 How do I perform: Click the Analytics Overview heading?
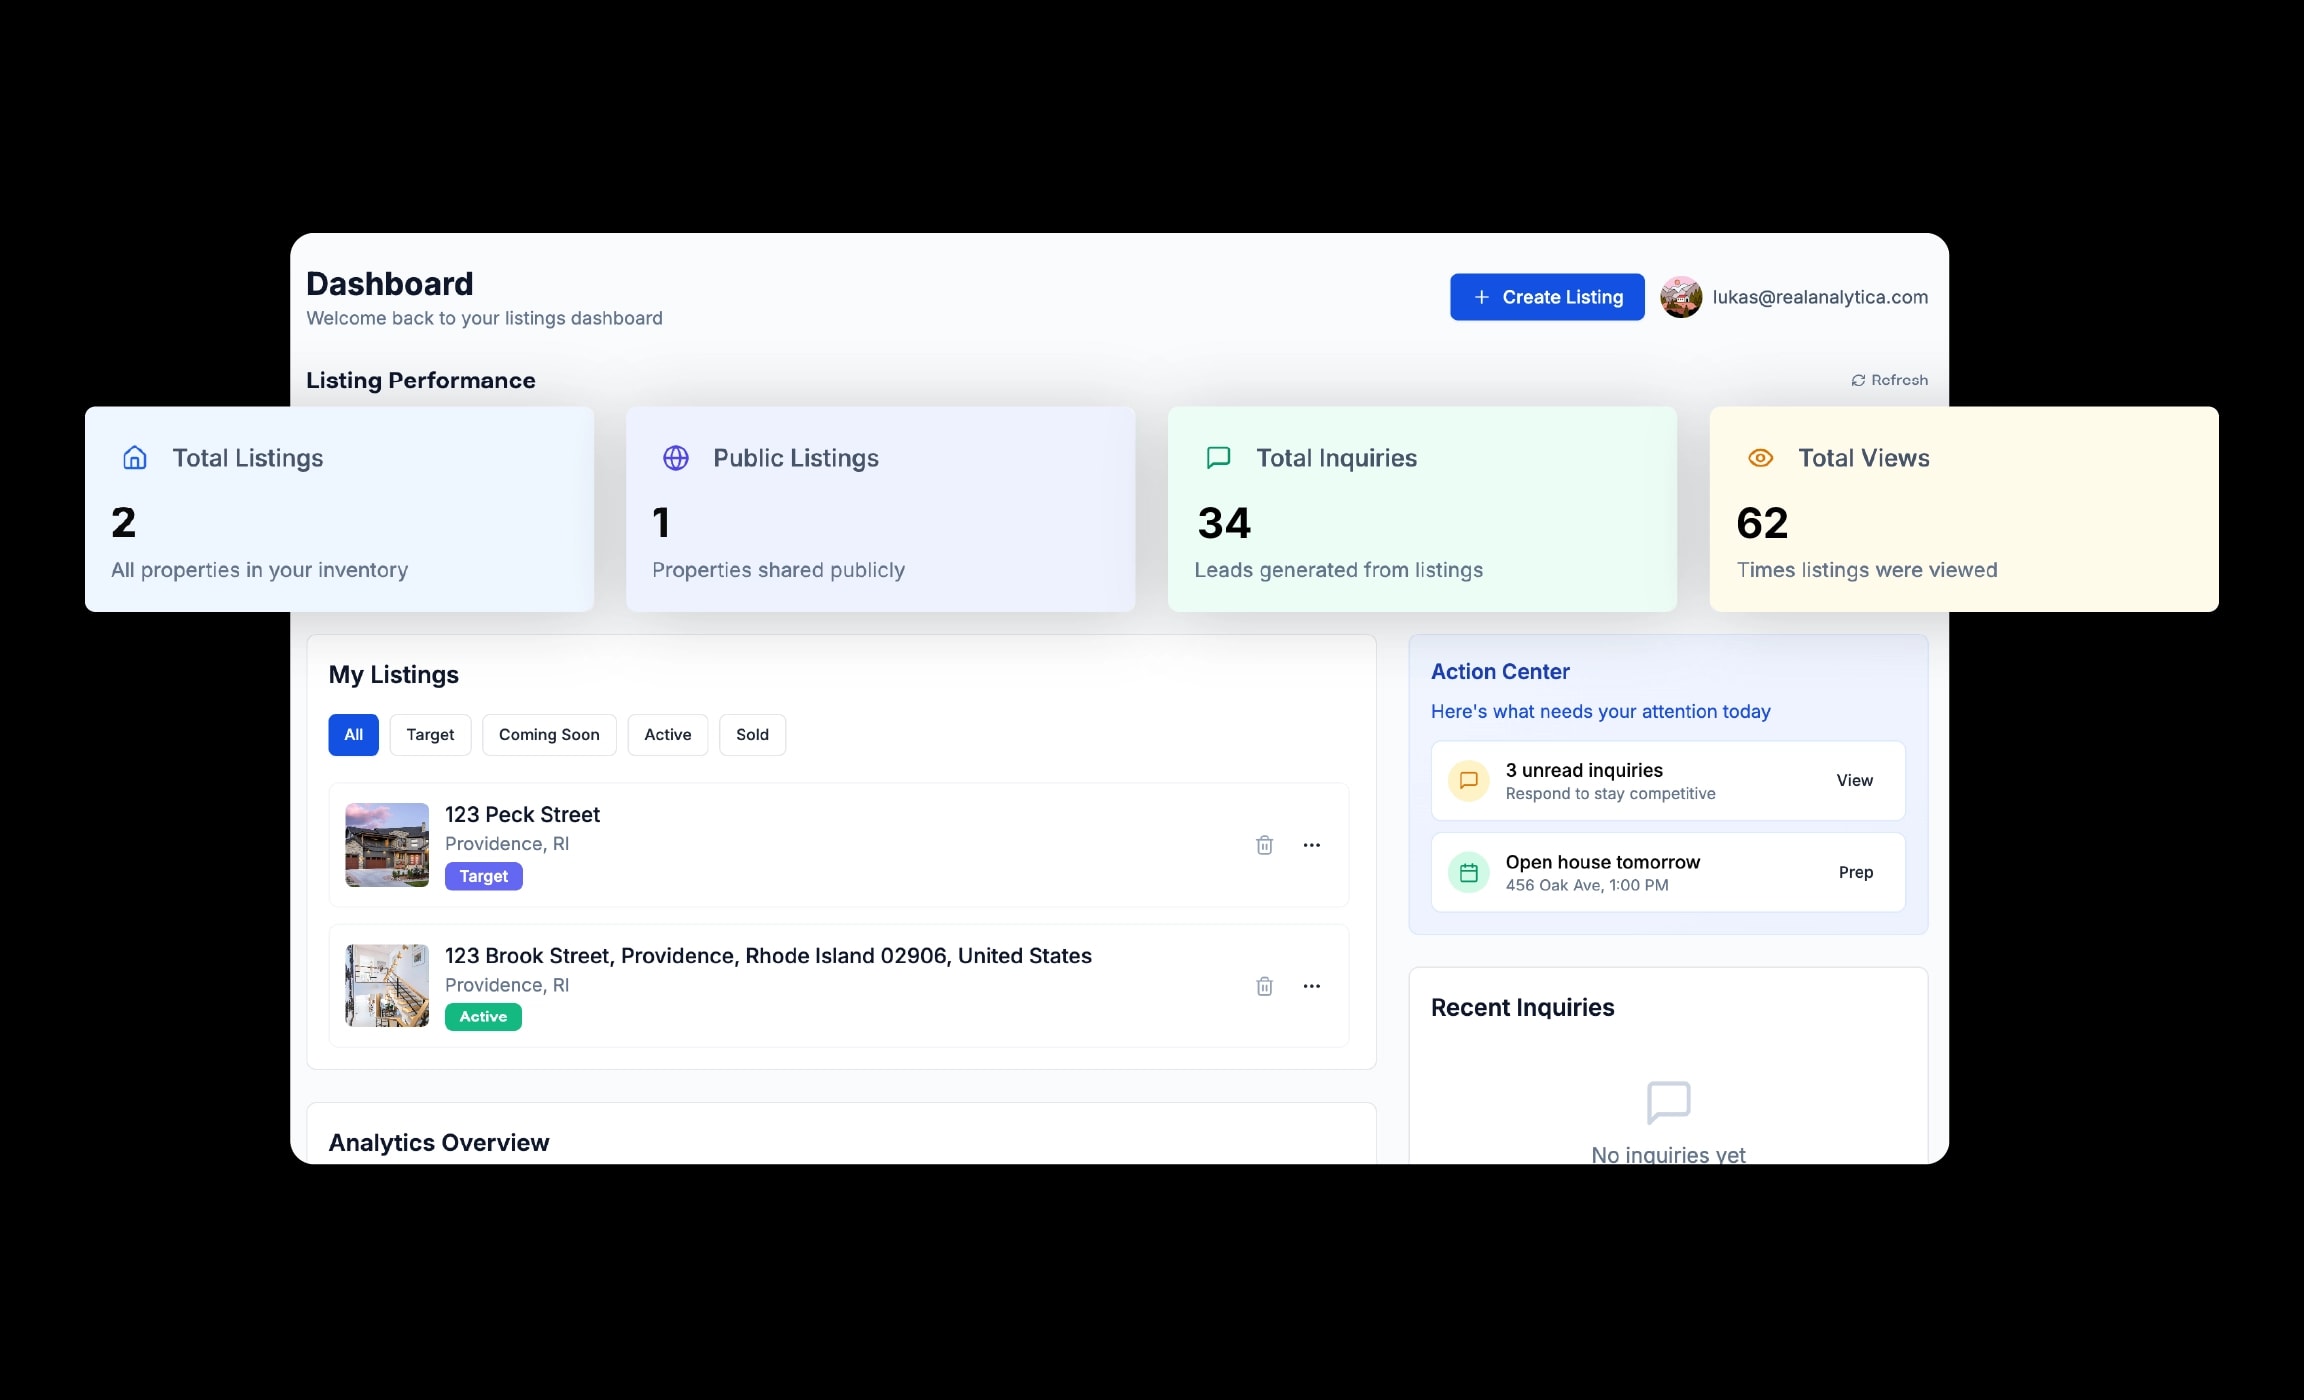(x=439, y=1143)
